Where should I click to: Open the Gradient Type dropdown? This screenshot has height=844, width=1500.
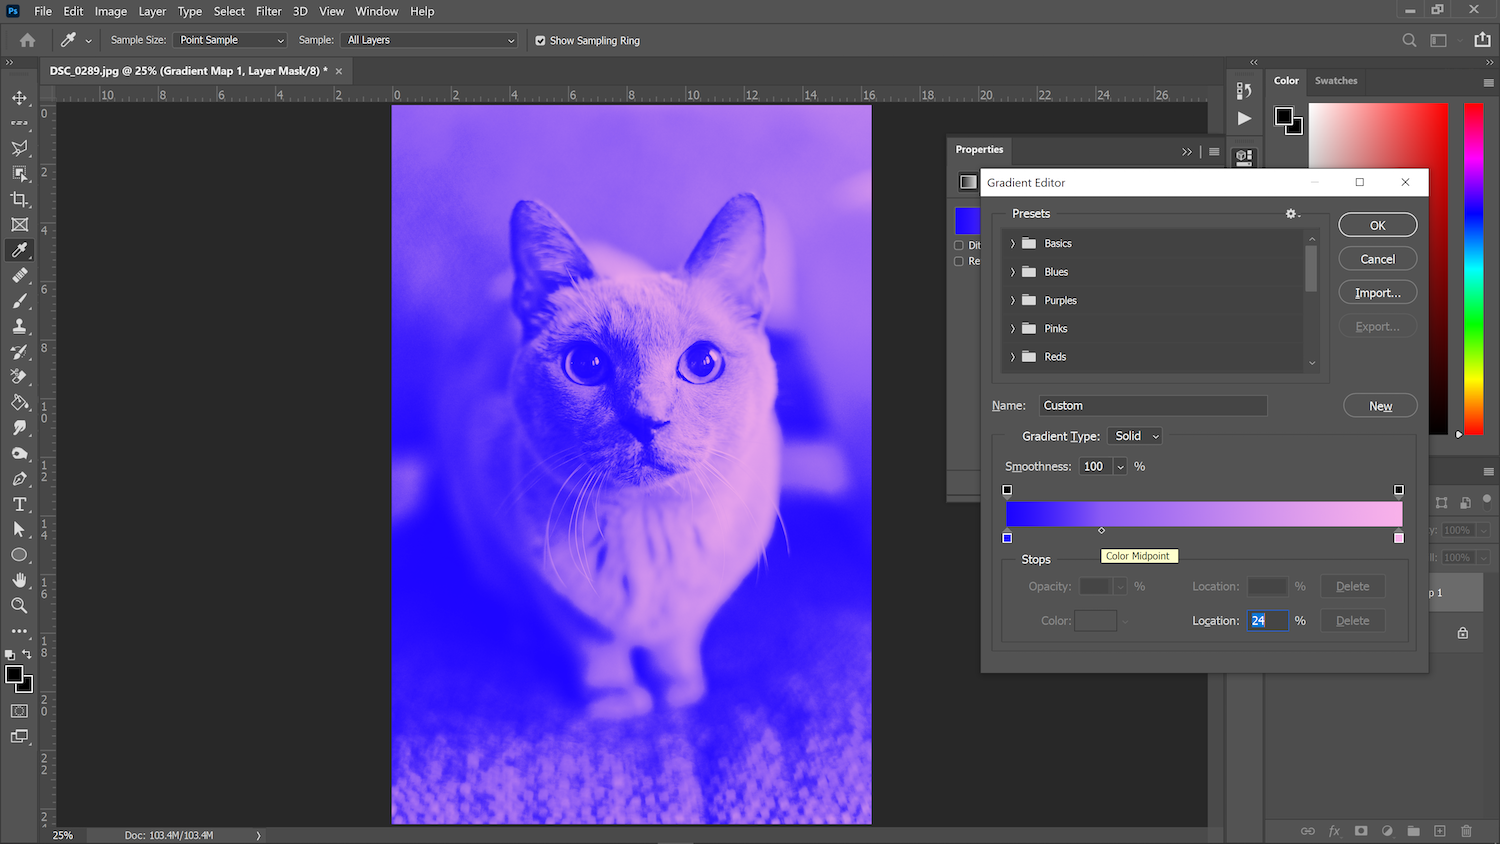pos(1135,436)
